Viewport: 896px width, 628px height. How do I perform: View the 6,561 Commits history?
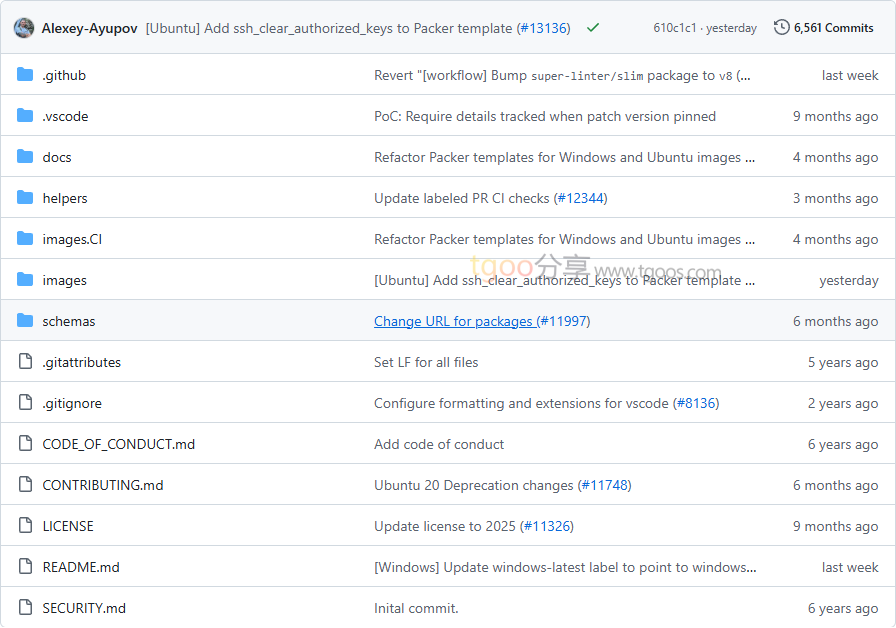tap(833, 28)
